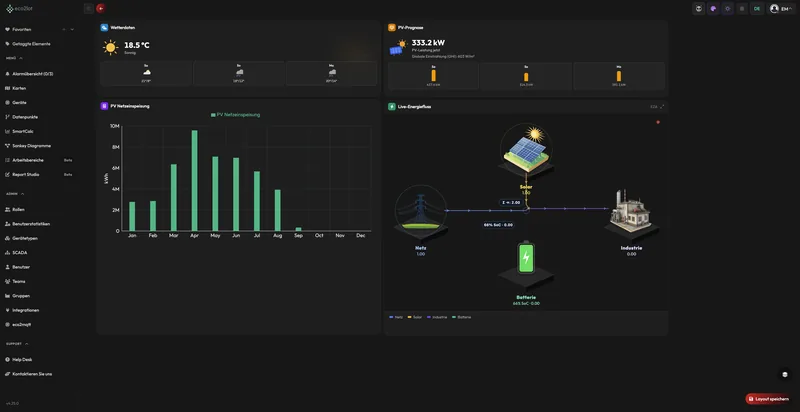This screenshot has height=412, width=800.
Task: Open Geräte page
Action: click(x=19, y=102)
